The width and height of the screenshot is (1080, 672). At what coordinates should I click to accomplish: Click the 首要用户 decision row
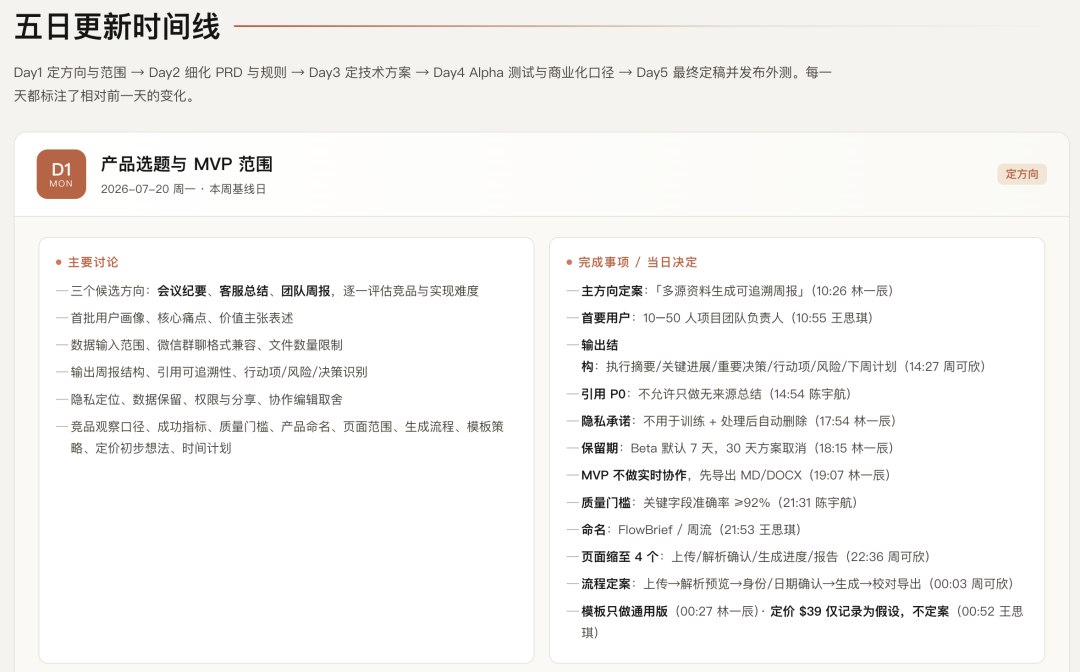720,318
